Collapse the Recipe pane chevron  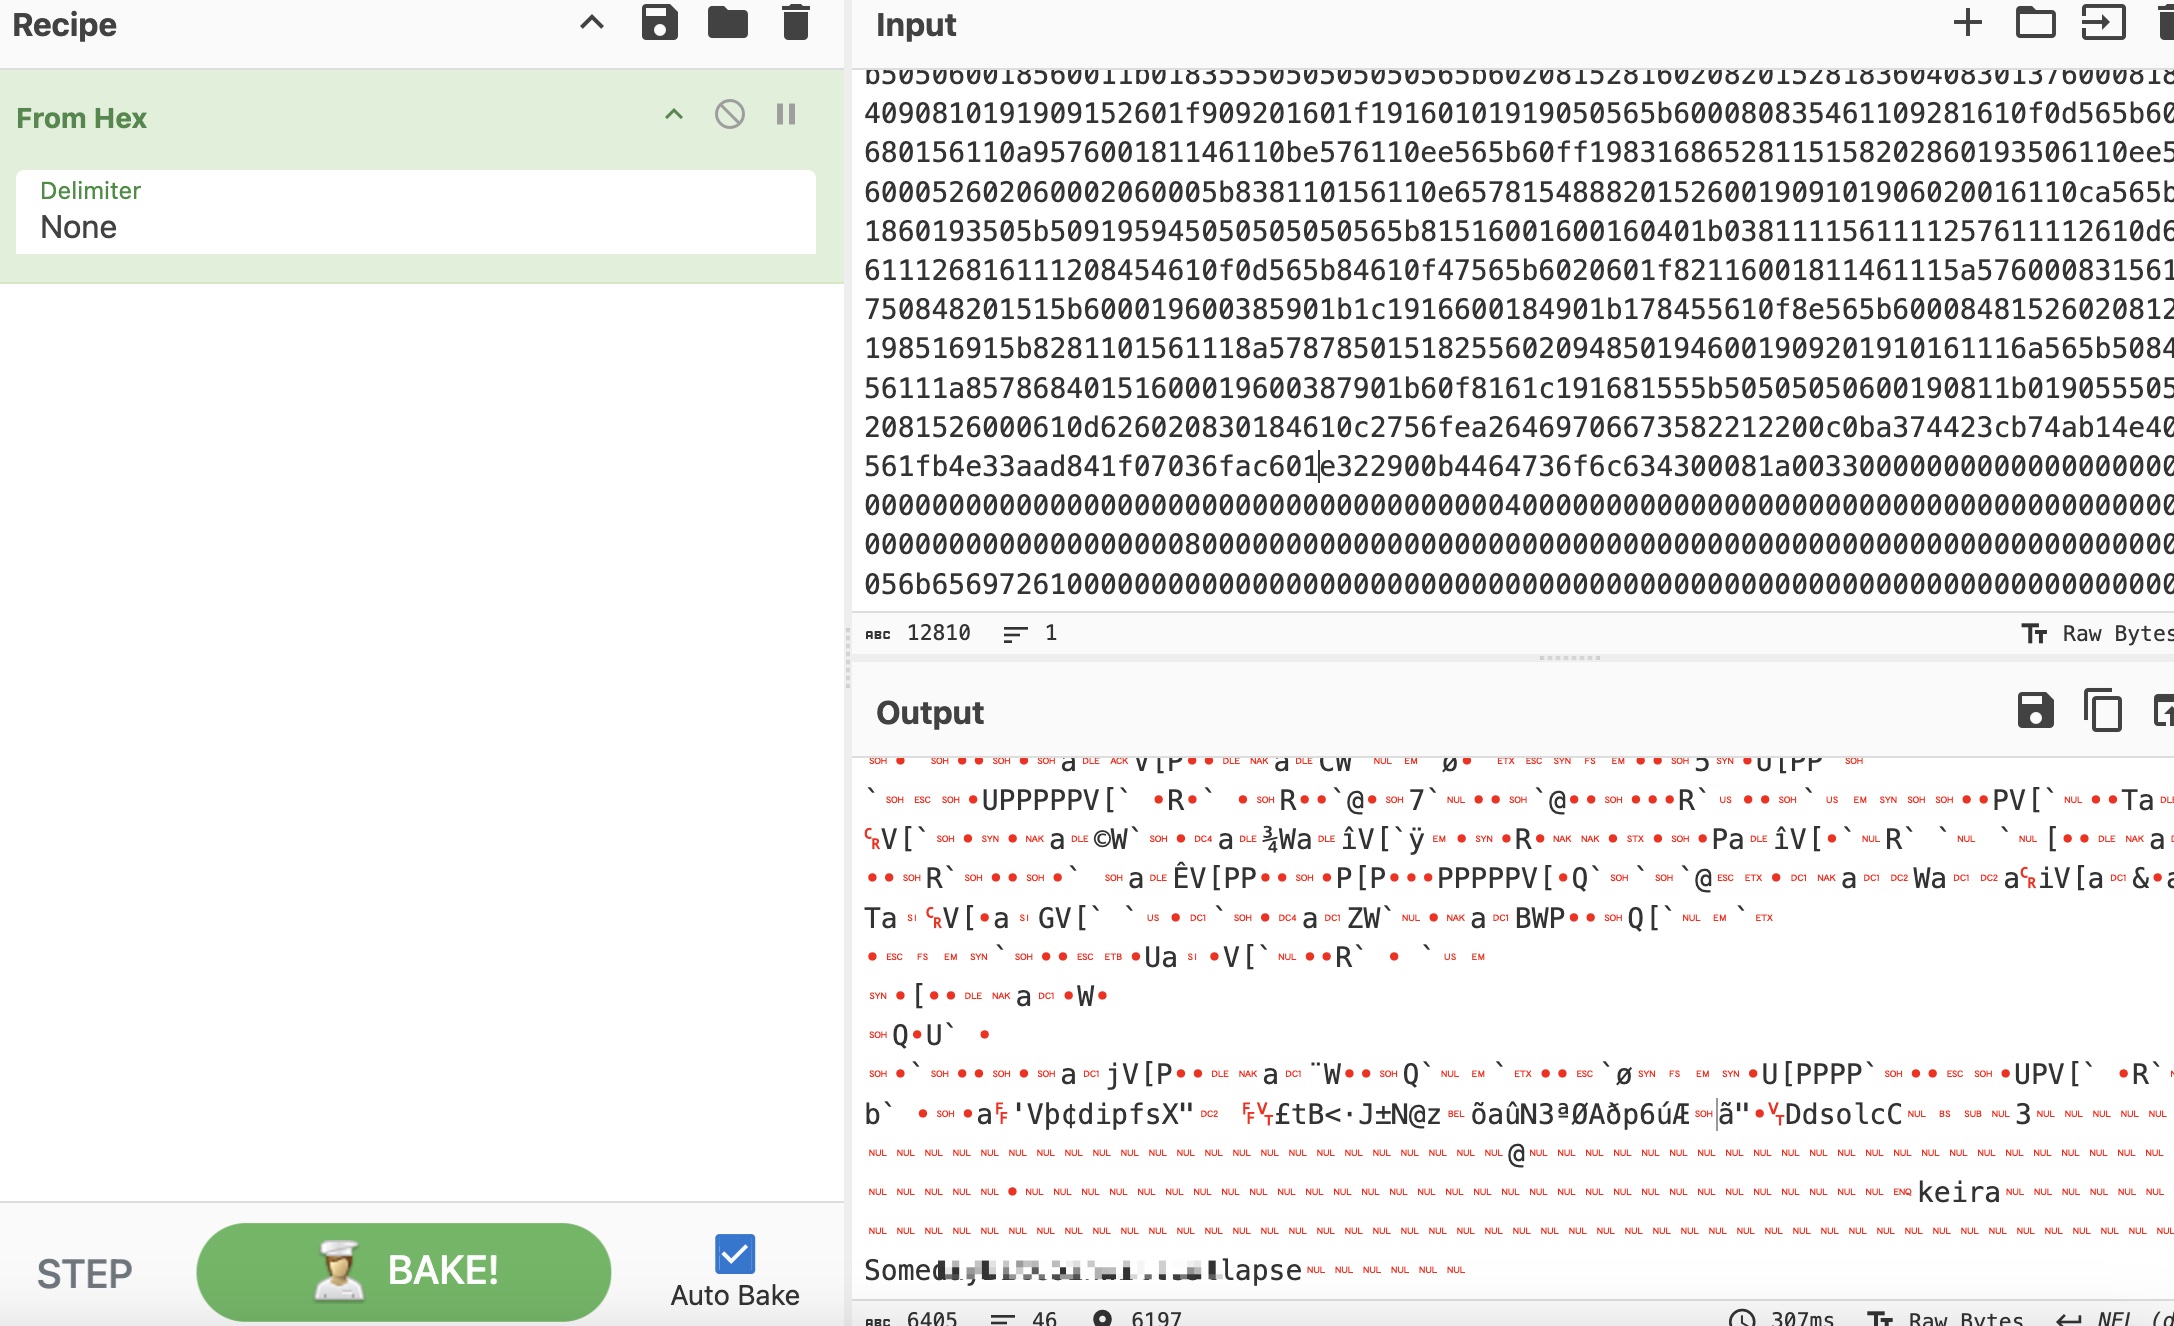(592, 22)
